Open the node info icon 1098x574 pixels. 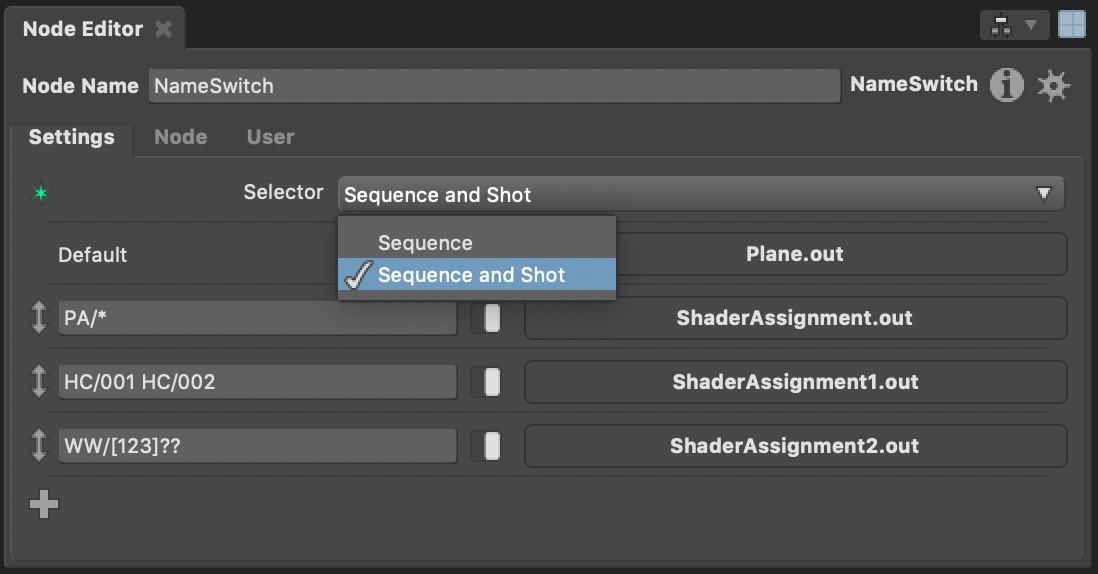click(1006, 85)
